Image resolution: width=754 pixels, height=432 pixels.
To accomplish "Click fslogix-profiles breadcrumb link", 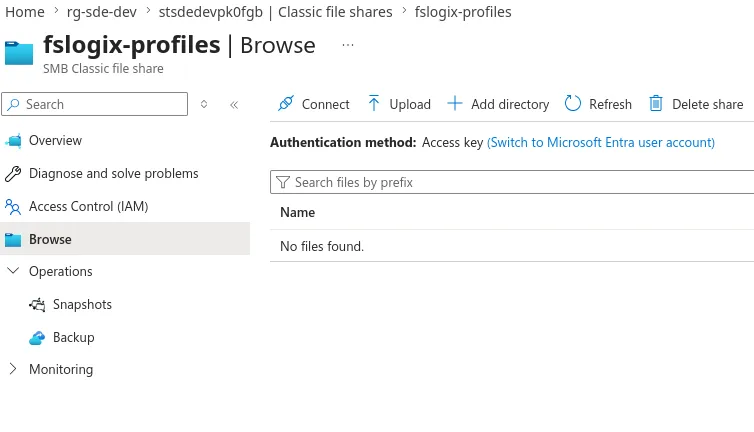I will click(x=463, y=12).
